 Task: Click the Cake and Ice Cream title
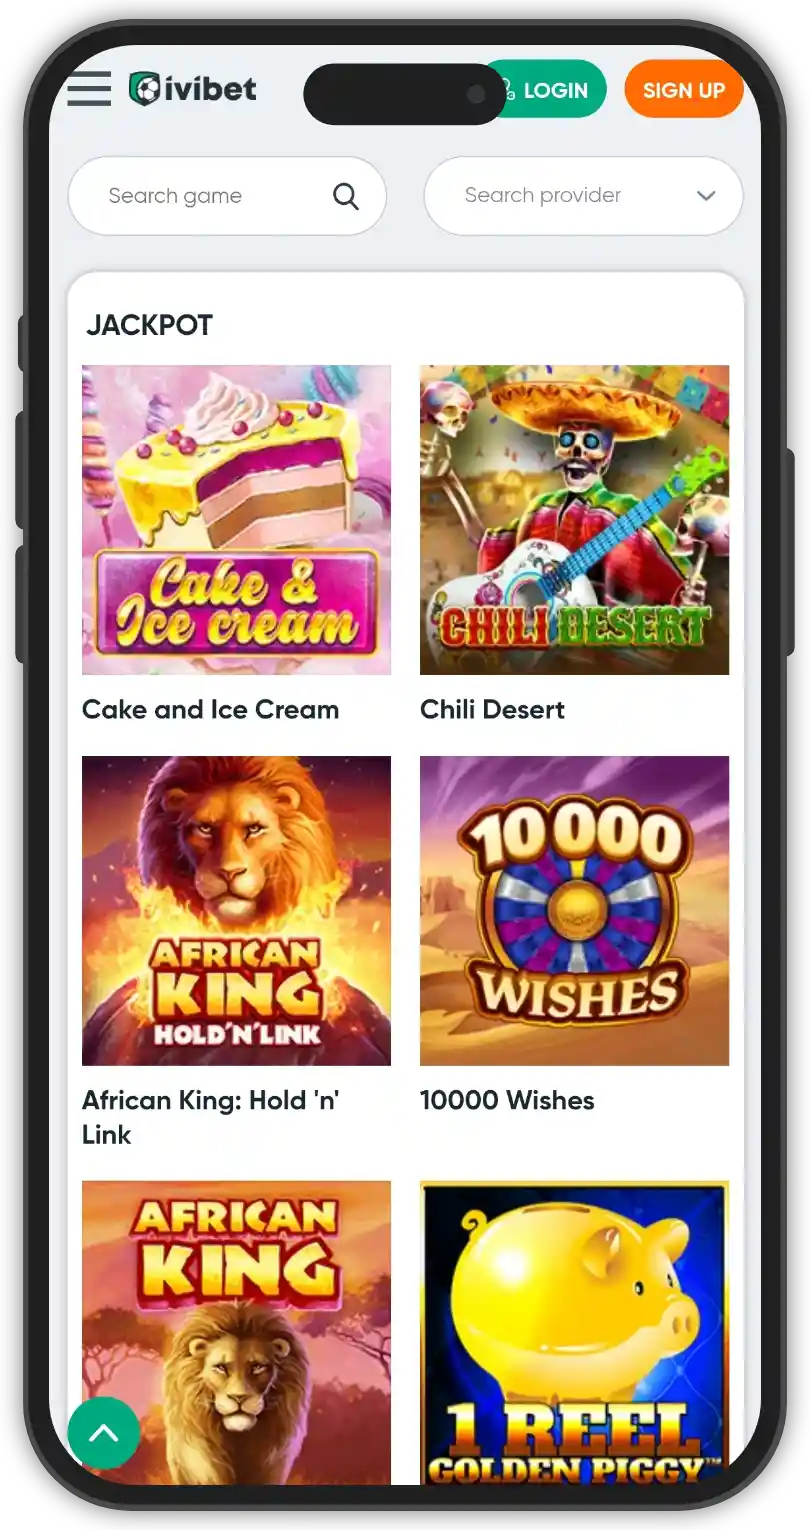point(210,710)
